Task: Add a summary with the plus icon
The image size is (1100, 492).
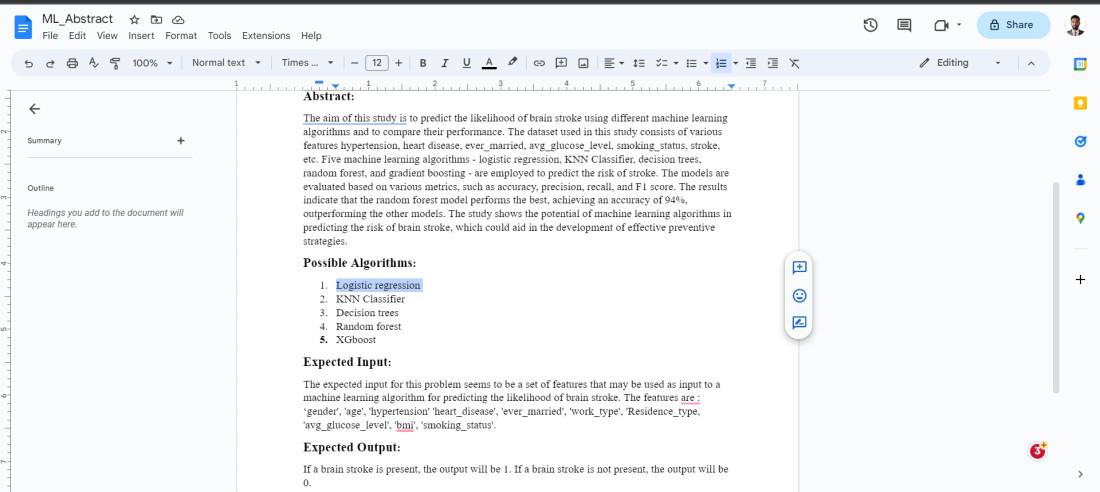Action: [180, 140]
